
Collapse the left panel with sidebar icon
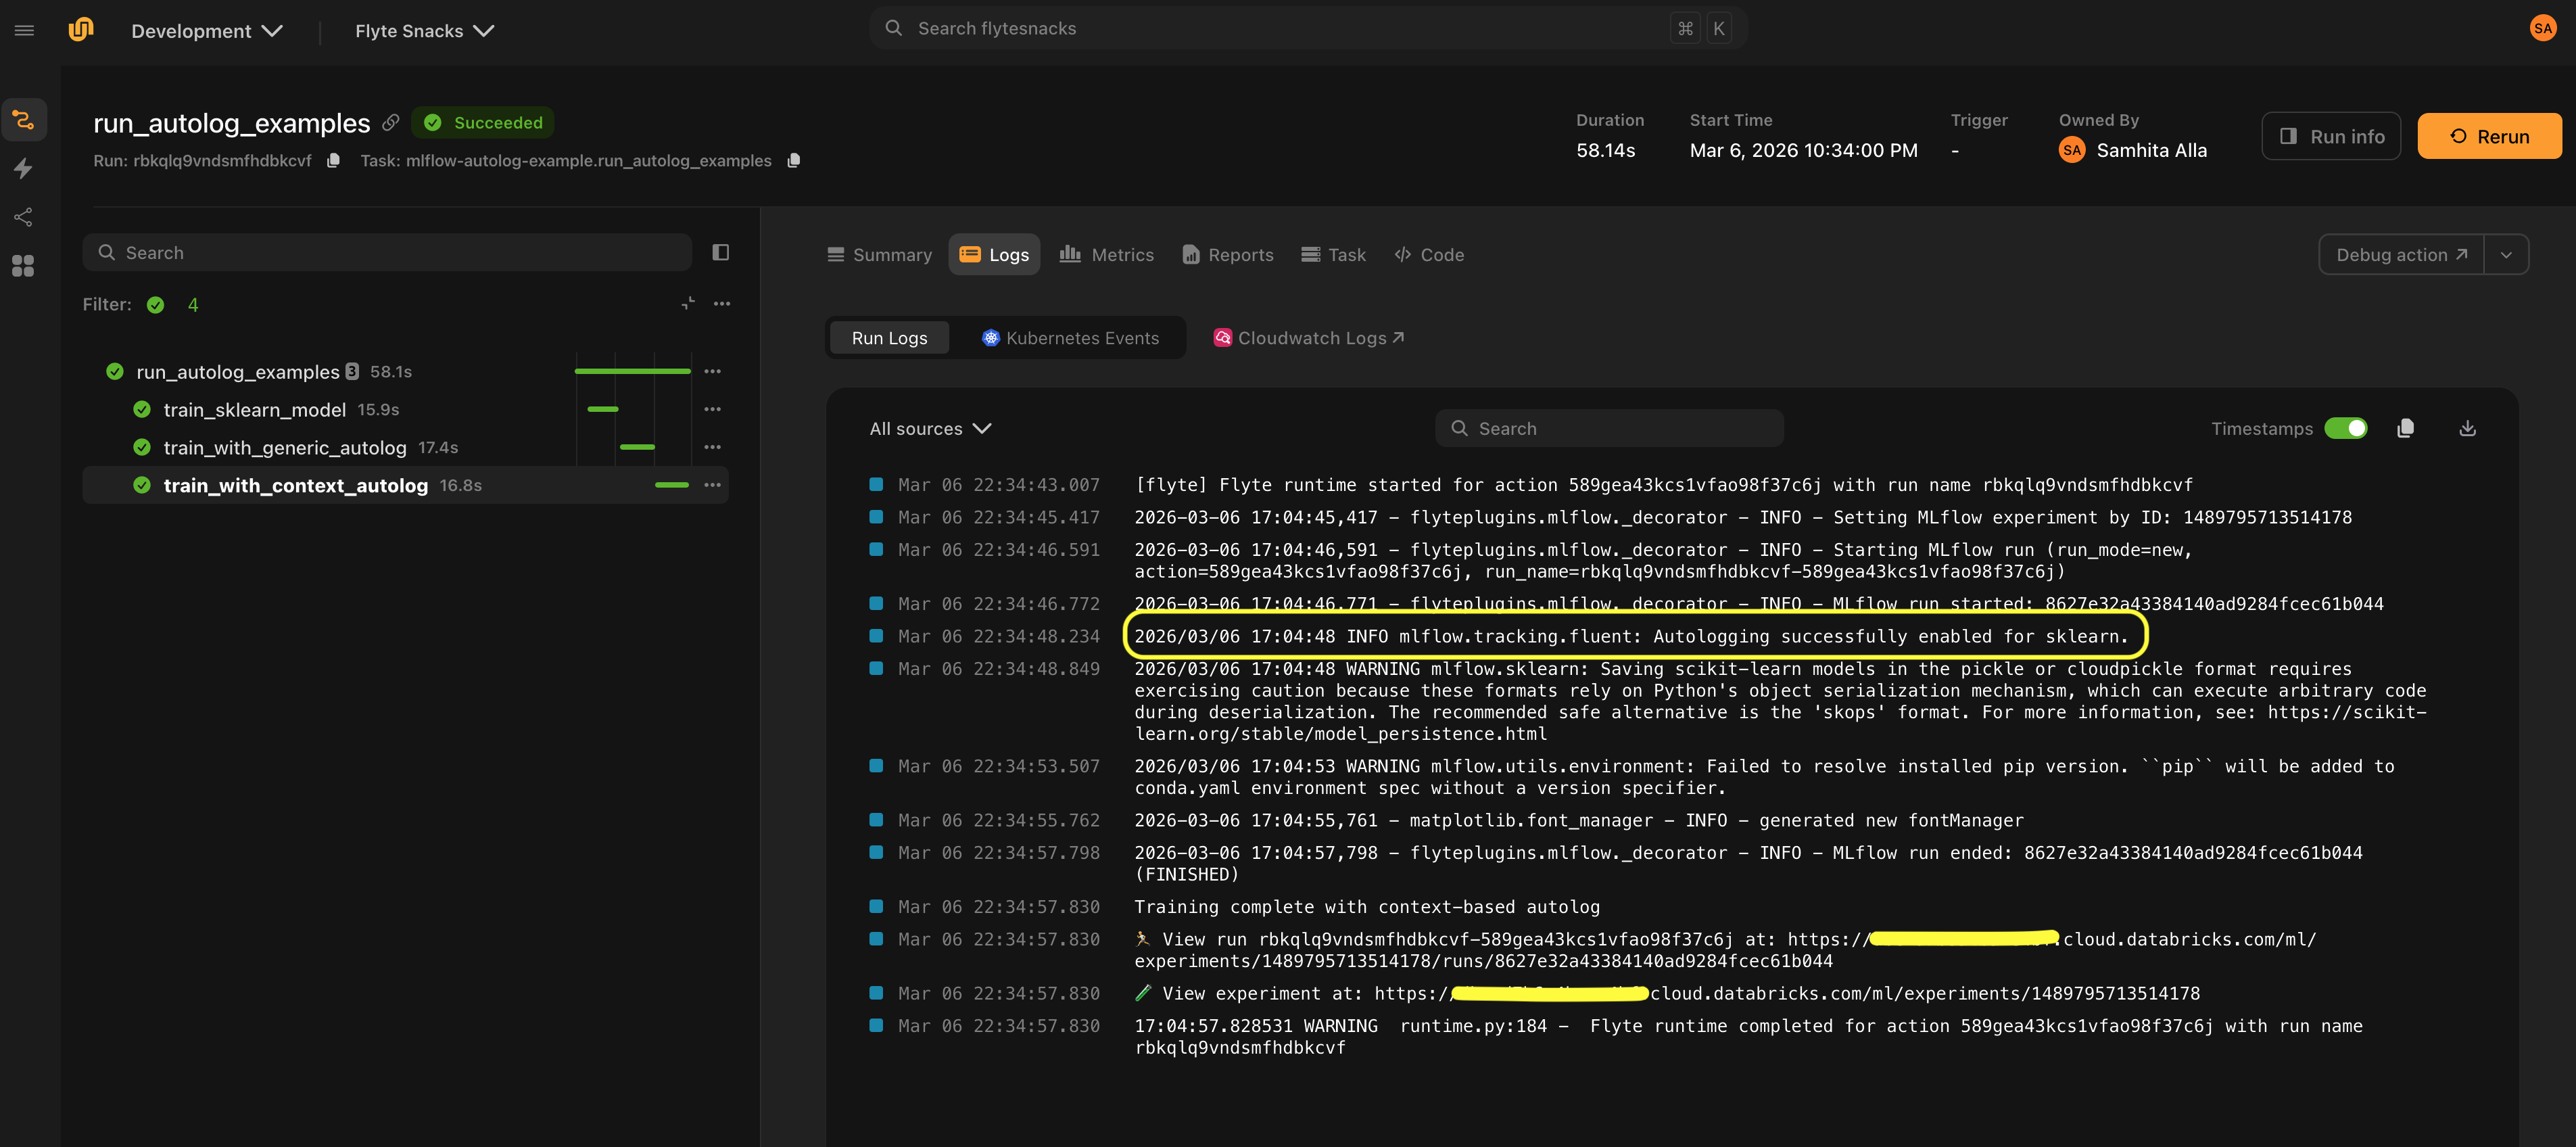click(x=720, y=252)
